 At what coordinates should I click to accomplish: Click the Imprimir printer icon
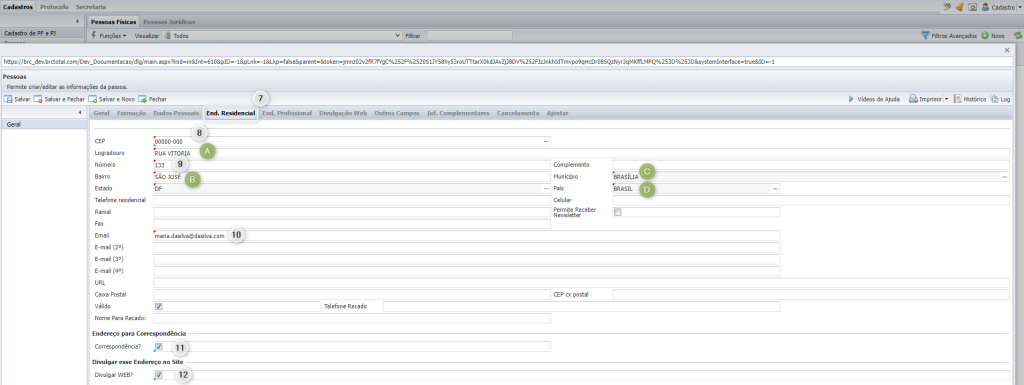click(914, 99)
